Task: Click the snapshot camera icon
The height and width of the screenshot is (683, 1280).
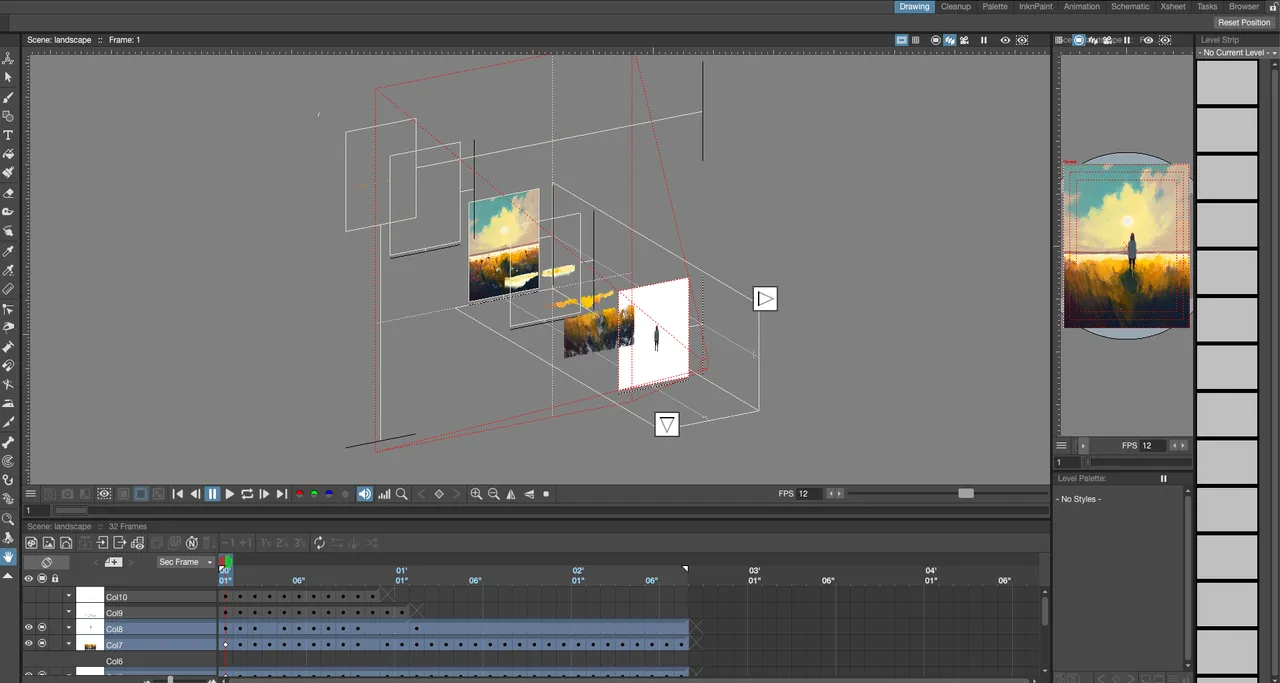Action: (x=67, y=494)
